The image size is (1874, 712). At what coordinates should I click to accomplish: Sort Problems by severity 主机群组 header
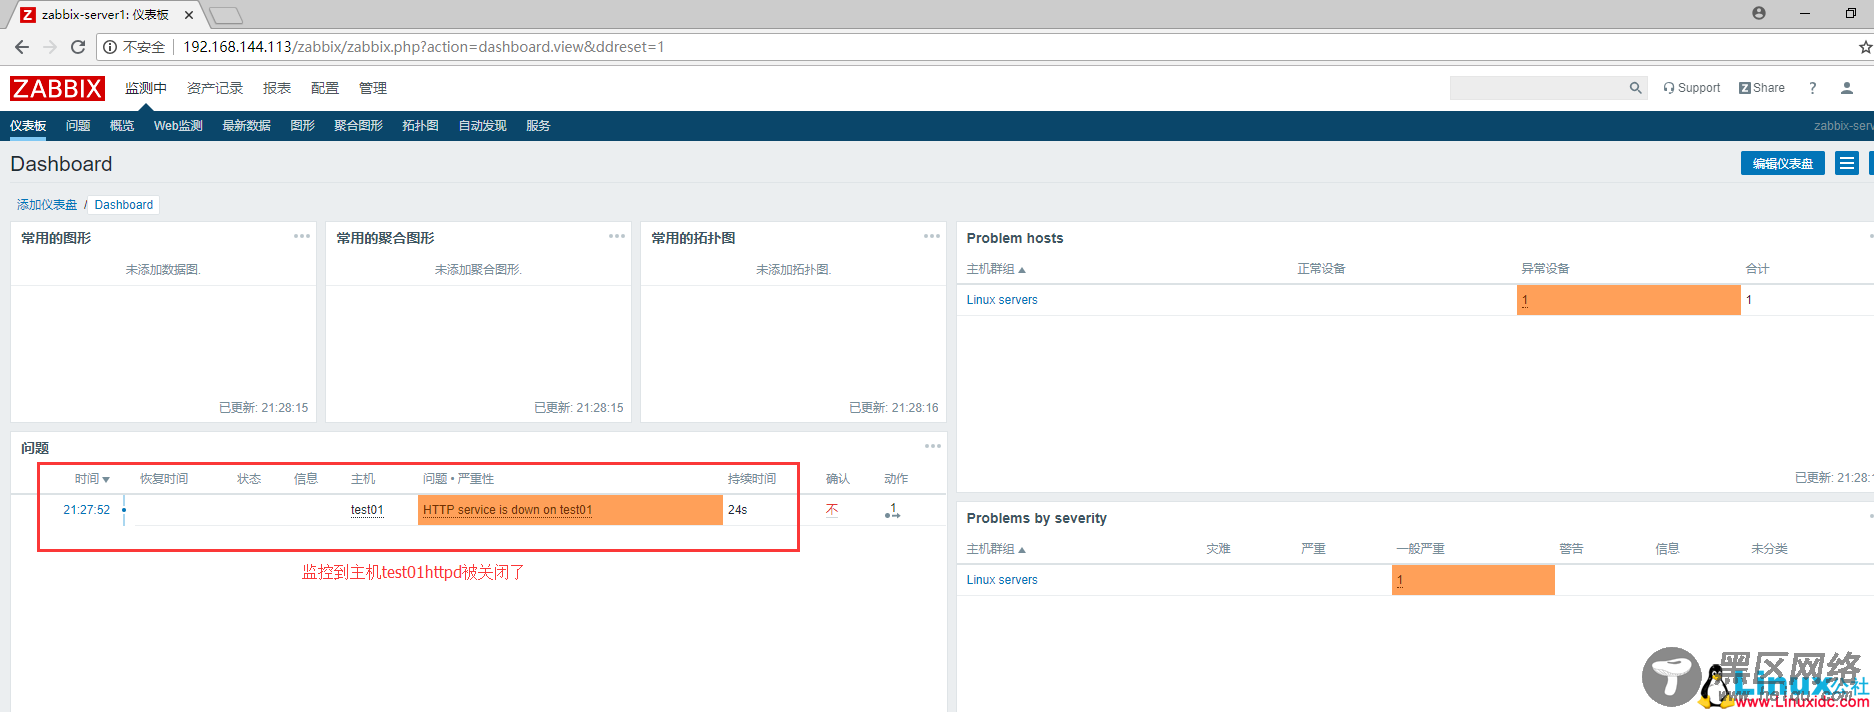point(996,549)
